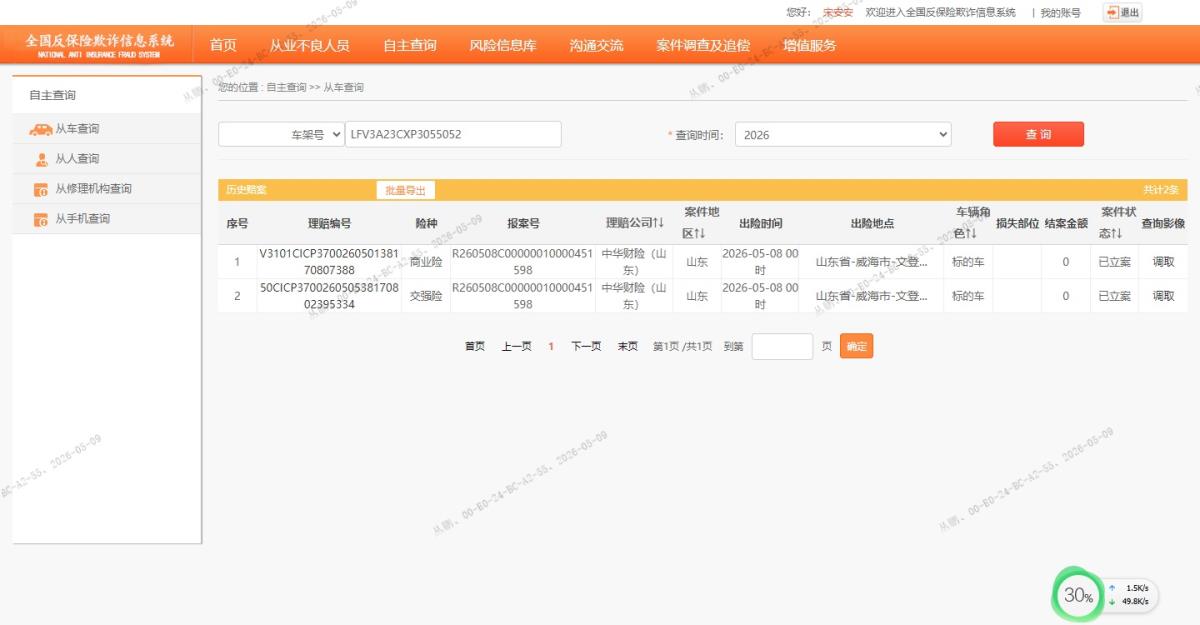Click claim number V3101CICP370026050138170807388
Image resolution: width=1200 pixels, height=625 pixels.
point(329,262)
